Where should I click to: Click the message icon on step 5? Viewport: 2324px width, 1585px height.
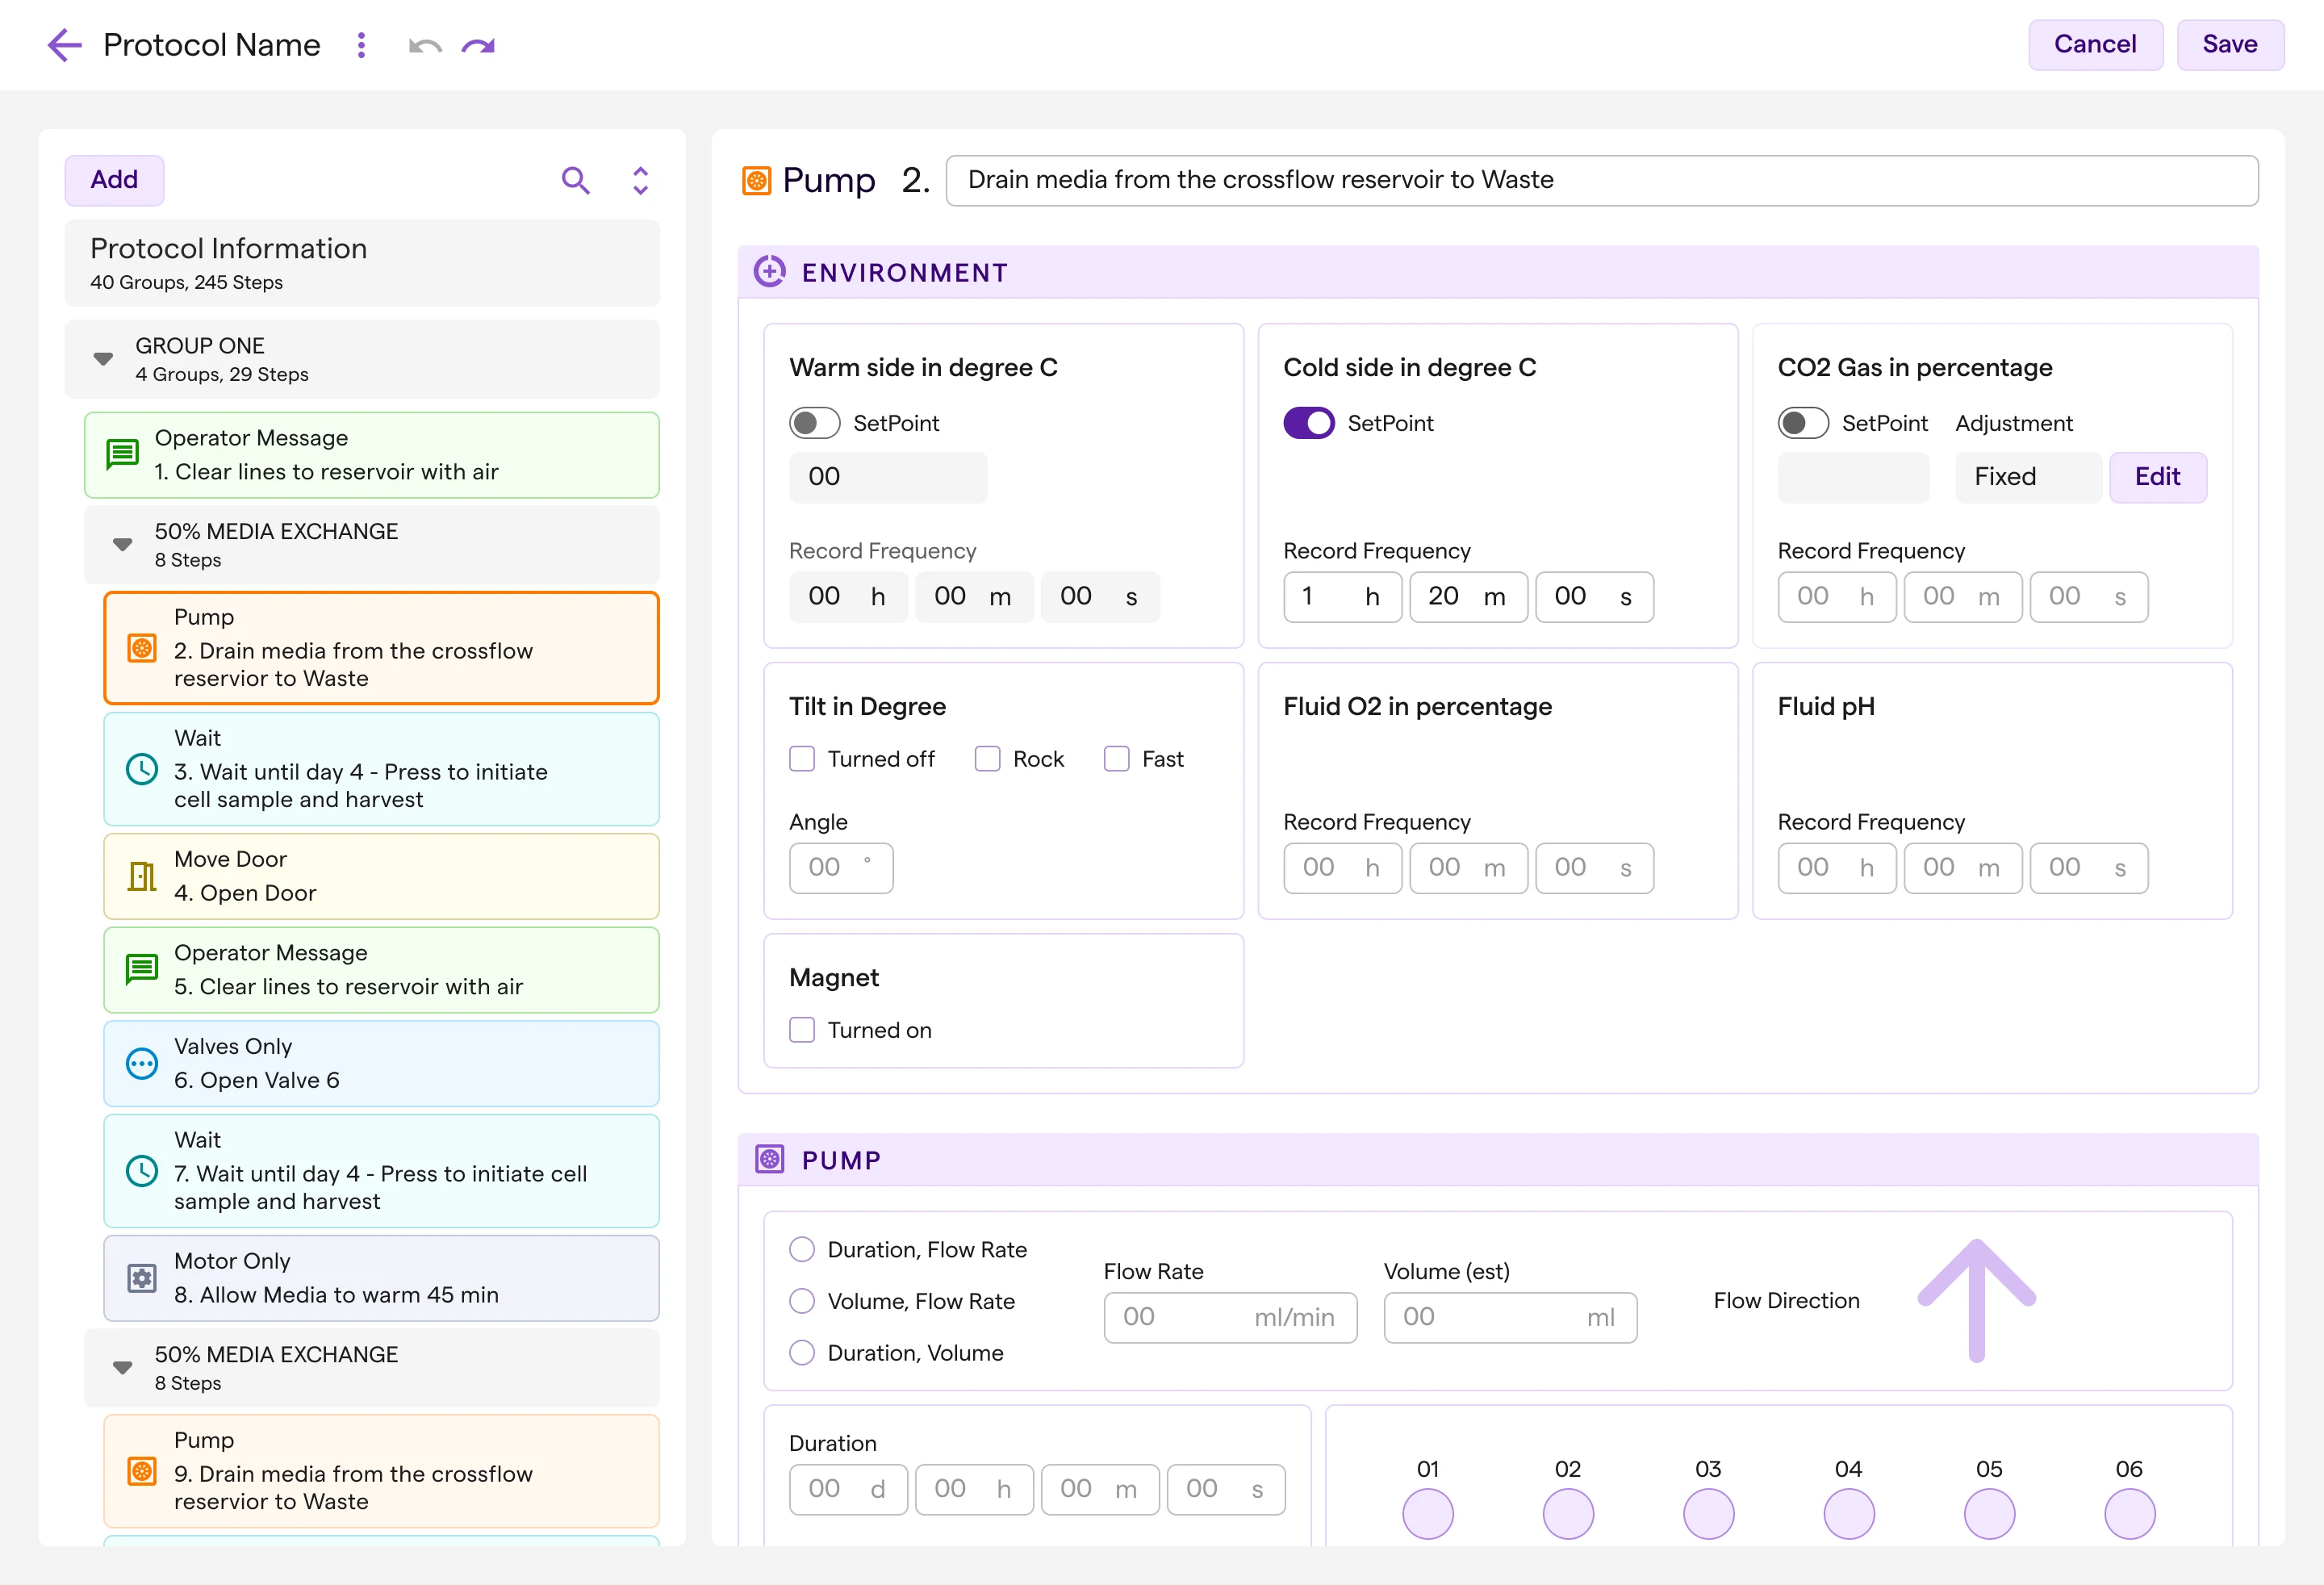[x=142, y=969]
